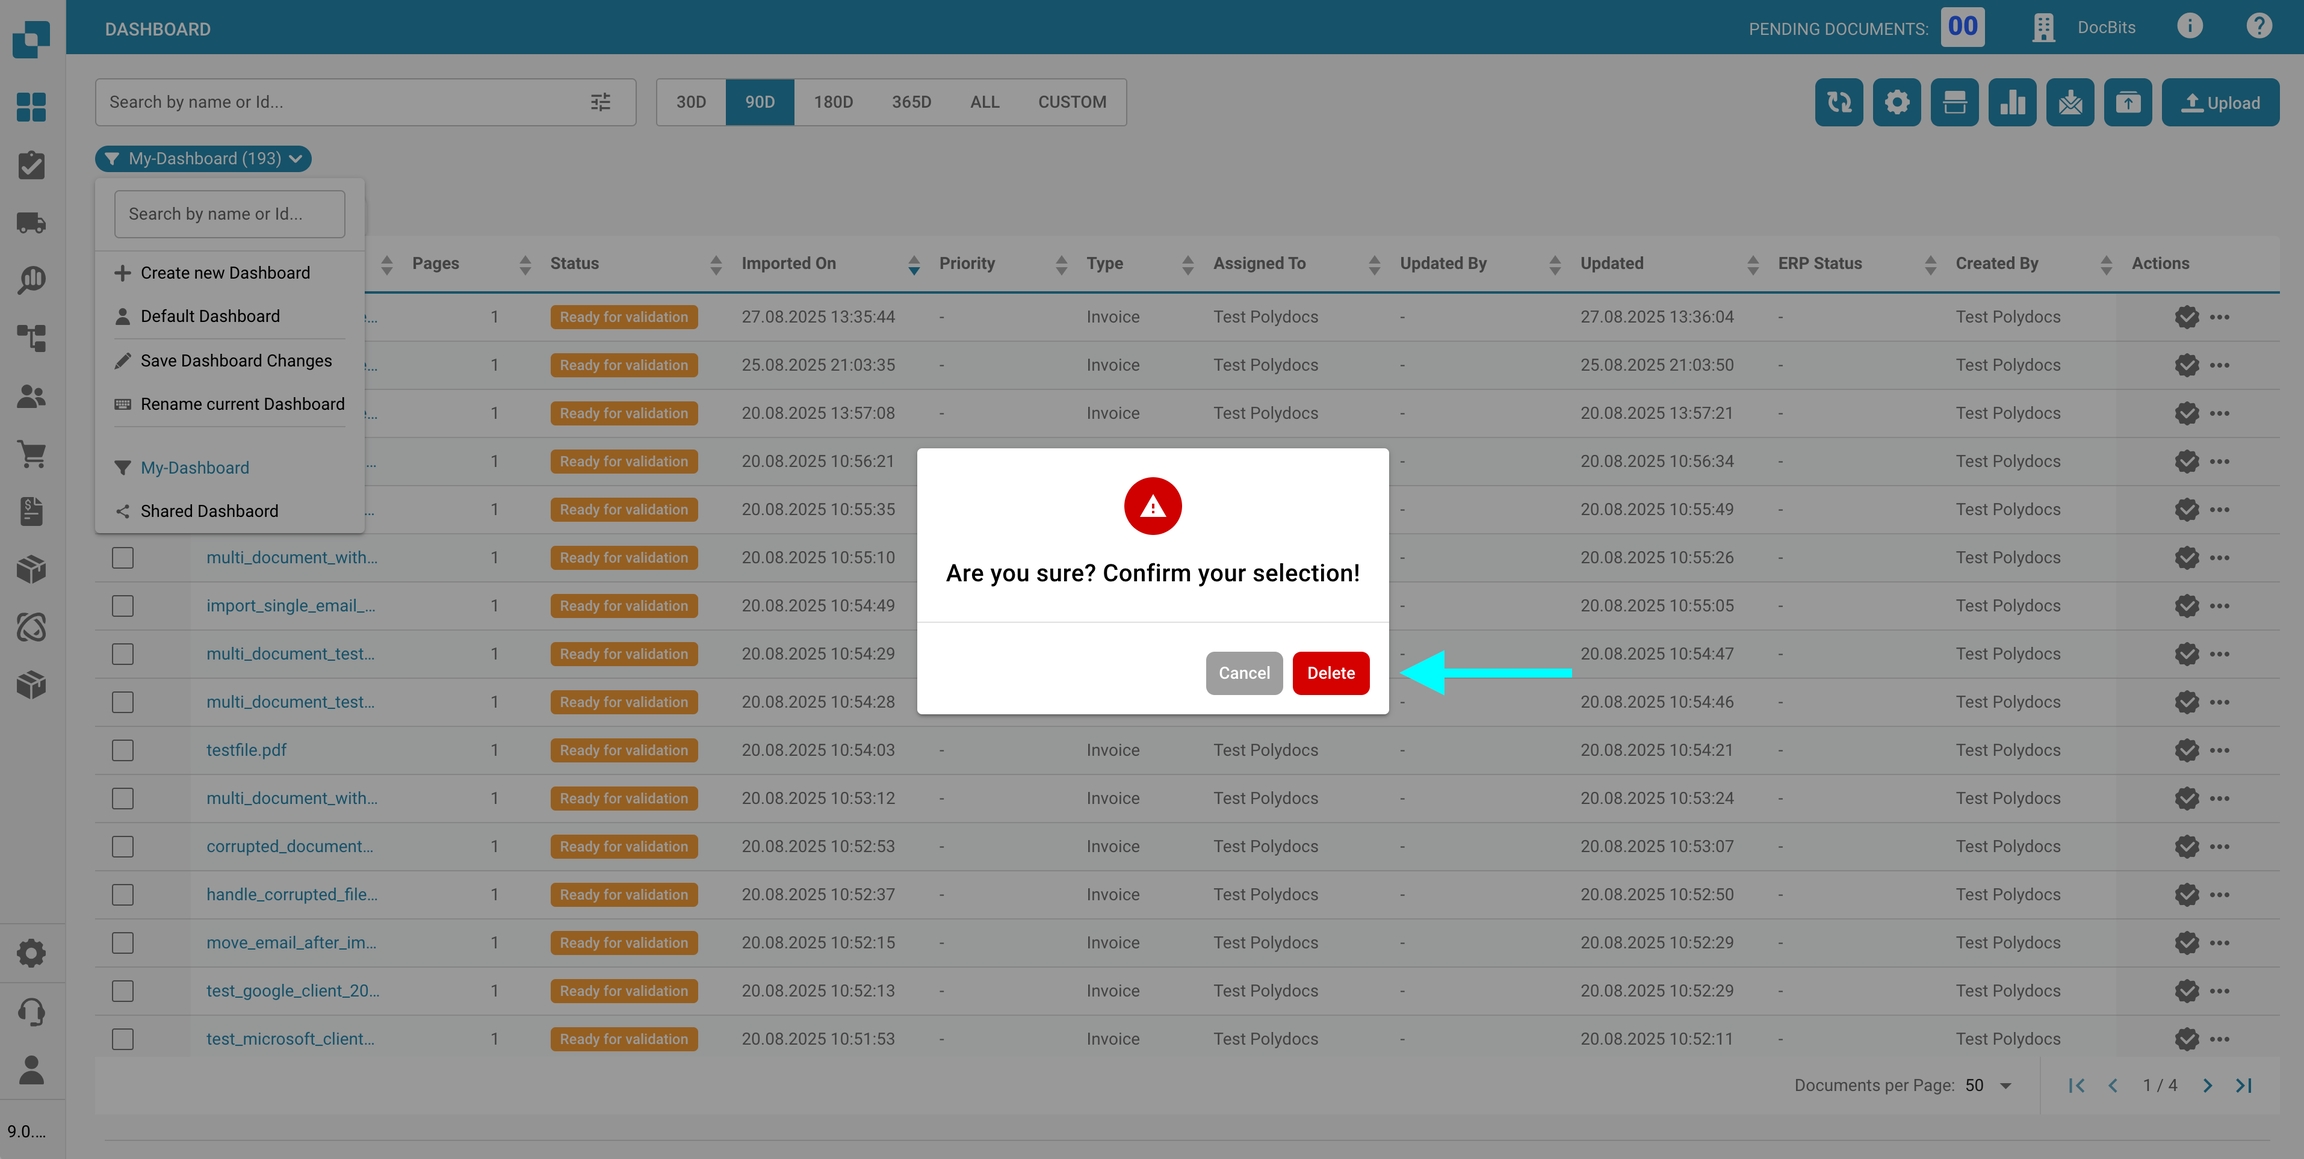This screenshot has width=2304, height=1159.
Task: Open the dashboard settings gear icon
Action: 1896,102
